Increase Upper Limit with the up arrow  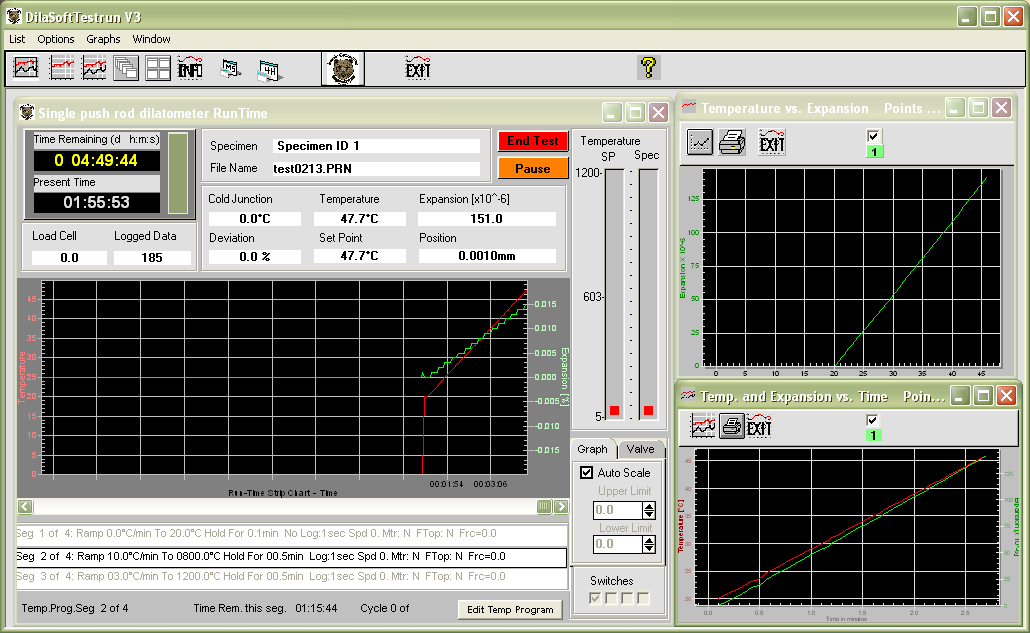(650, 506)
